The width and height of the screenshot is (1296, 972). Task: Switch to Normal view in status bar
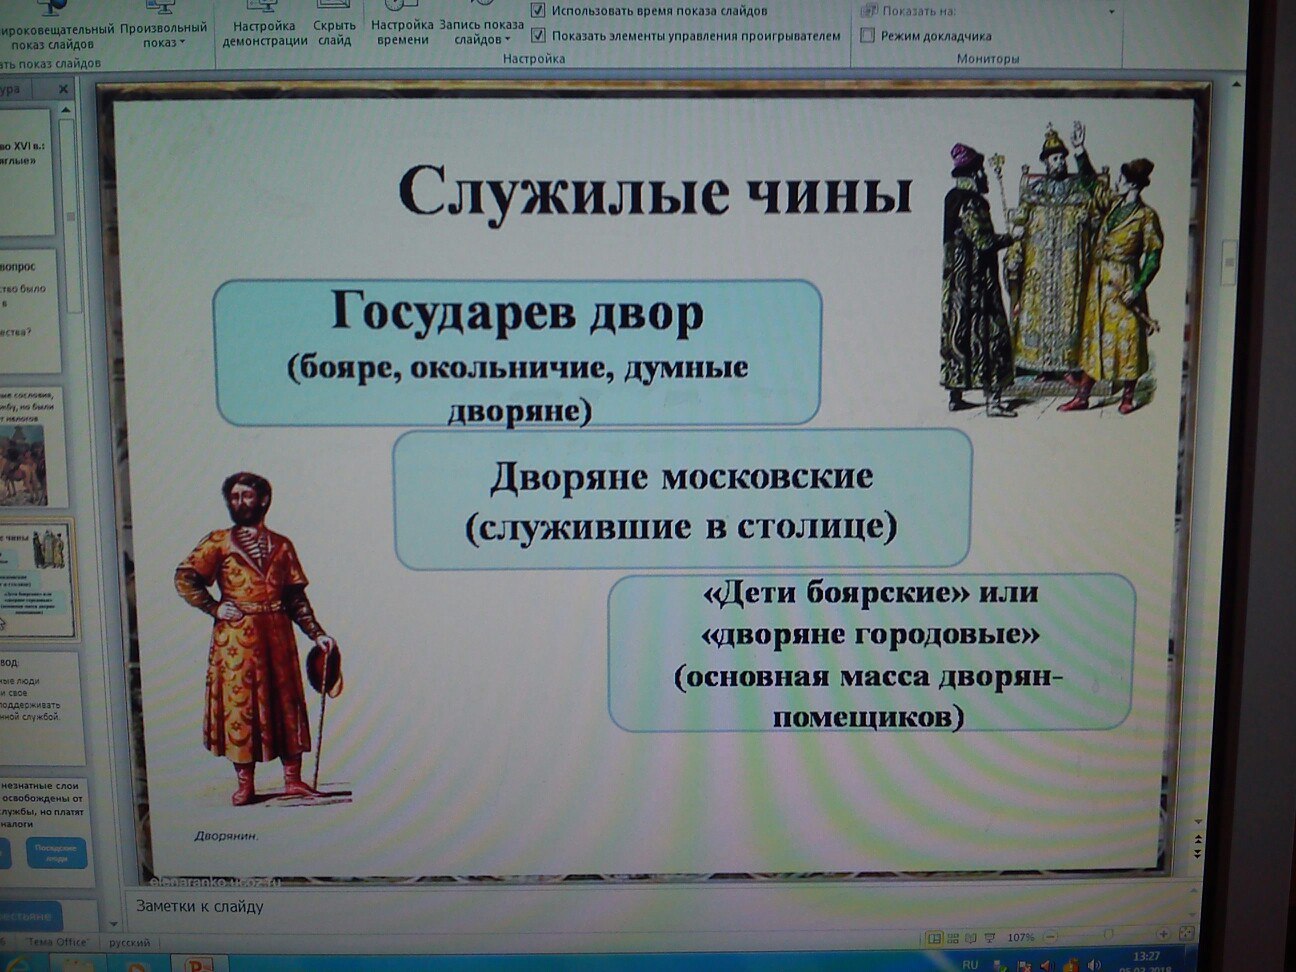coord(935,938)
